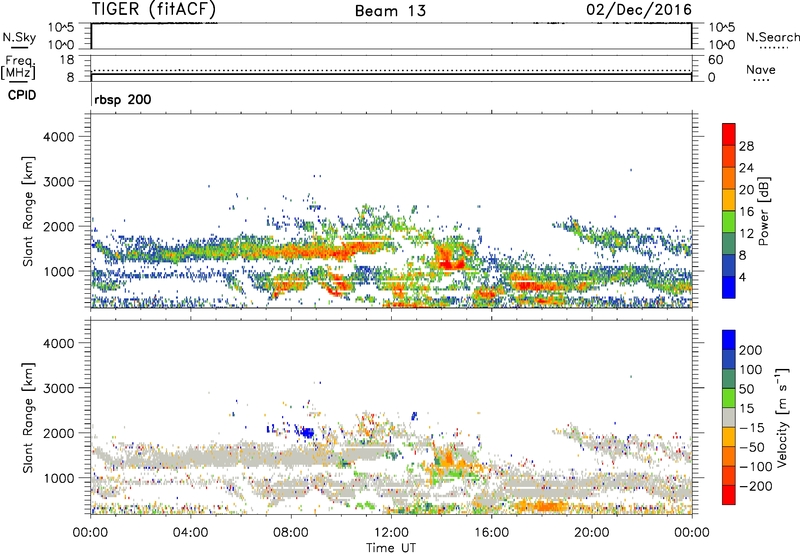The height and width of the screenshot is (554, 800).
Task: Select the 1000 km tick in velocity panel
Action: [x=59, y=478]
